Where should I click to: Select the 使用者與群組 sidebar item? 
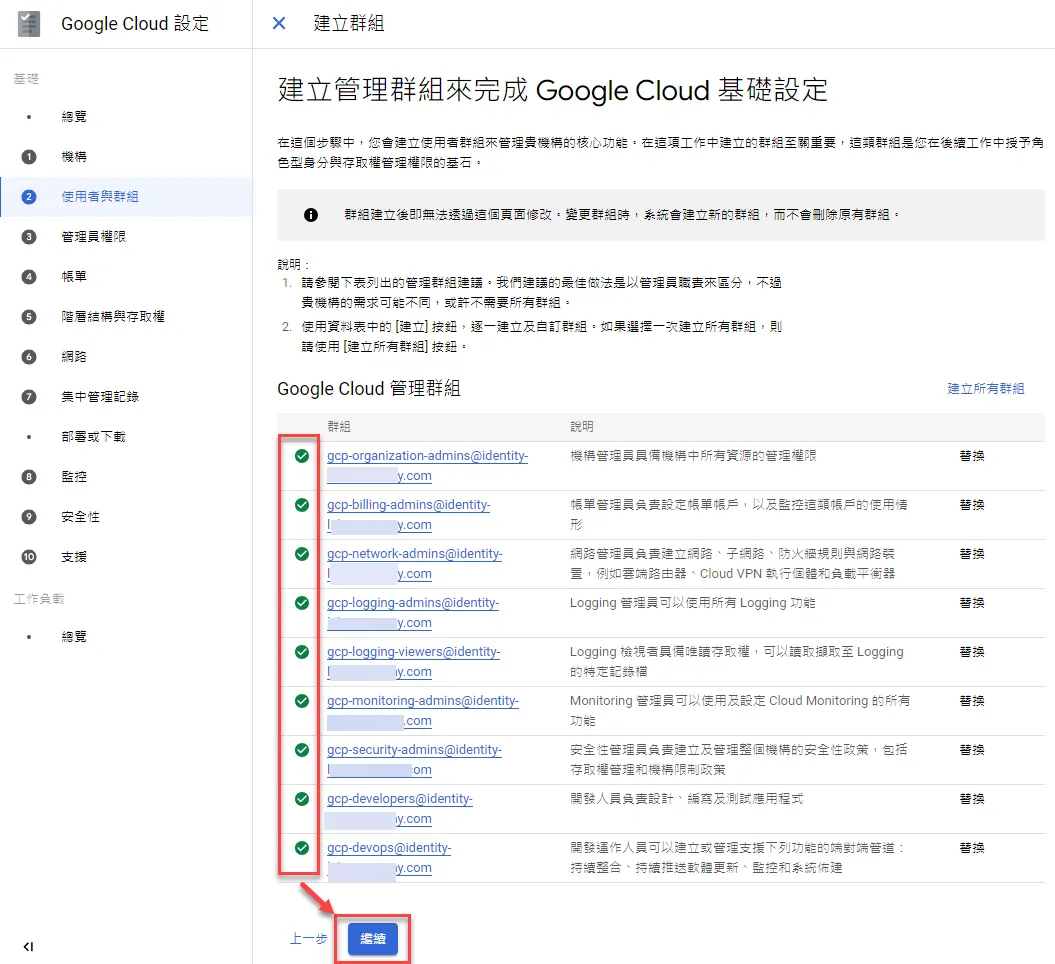point(126,196)
